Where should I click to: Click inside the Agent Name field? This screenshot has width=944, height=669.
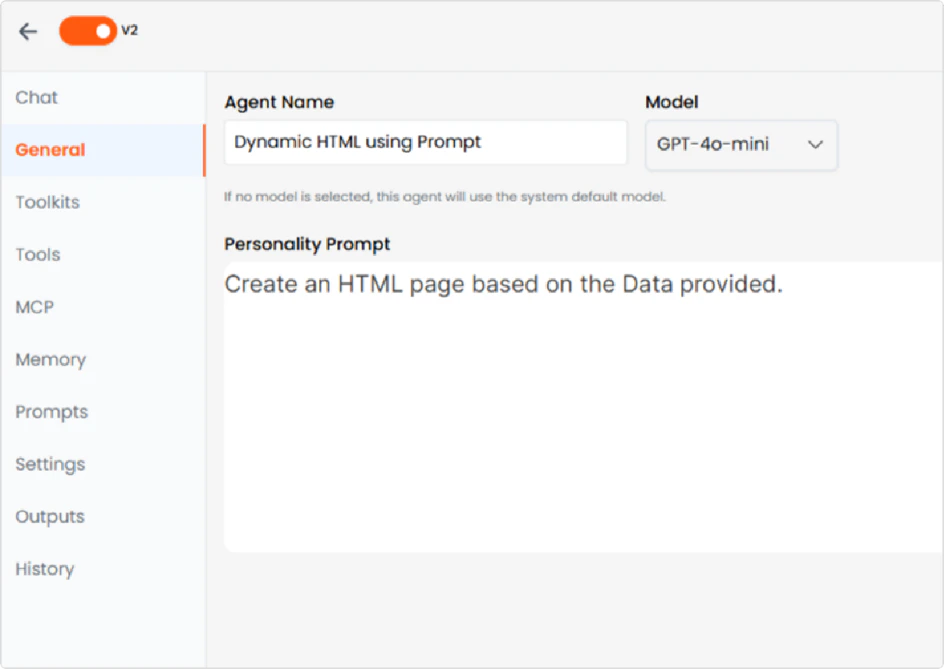[425, 142]
